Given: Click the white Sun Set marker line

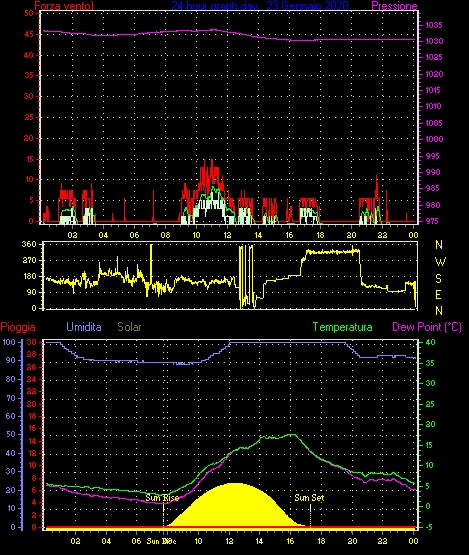Looking at the screenshot, I should tap(310, 515).
